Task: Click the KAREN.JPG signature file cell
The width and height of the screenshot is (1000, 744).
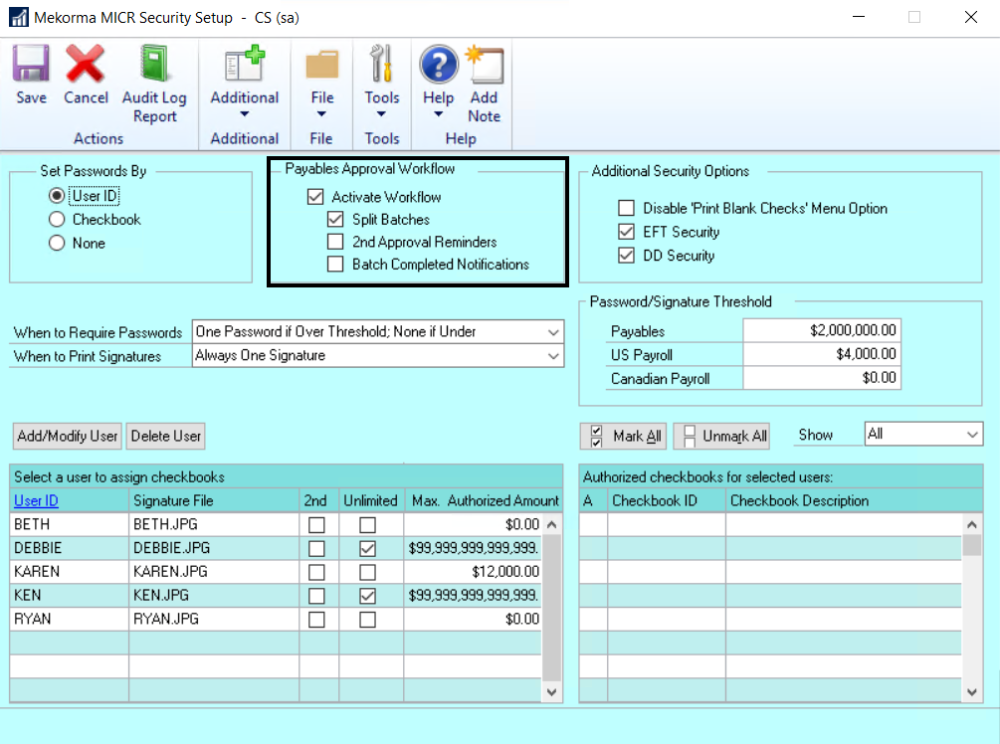Action: (214, 572)
